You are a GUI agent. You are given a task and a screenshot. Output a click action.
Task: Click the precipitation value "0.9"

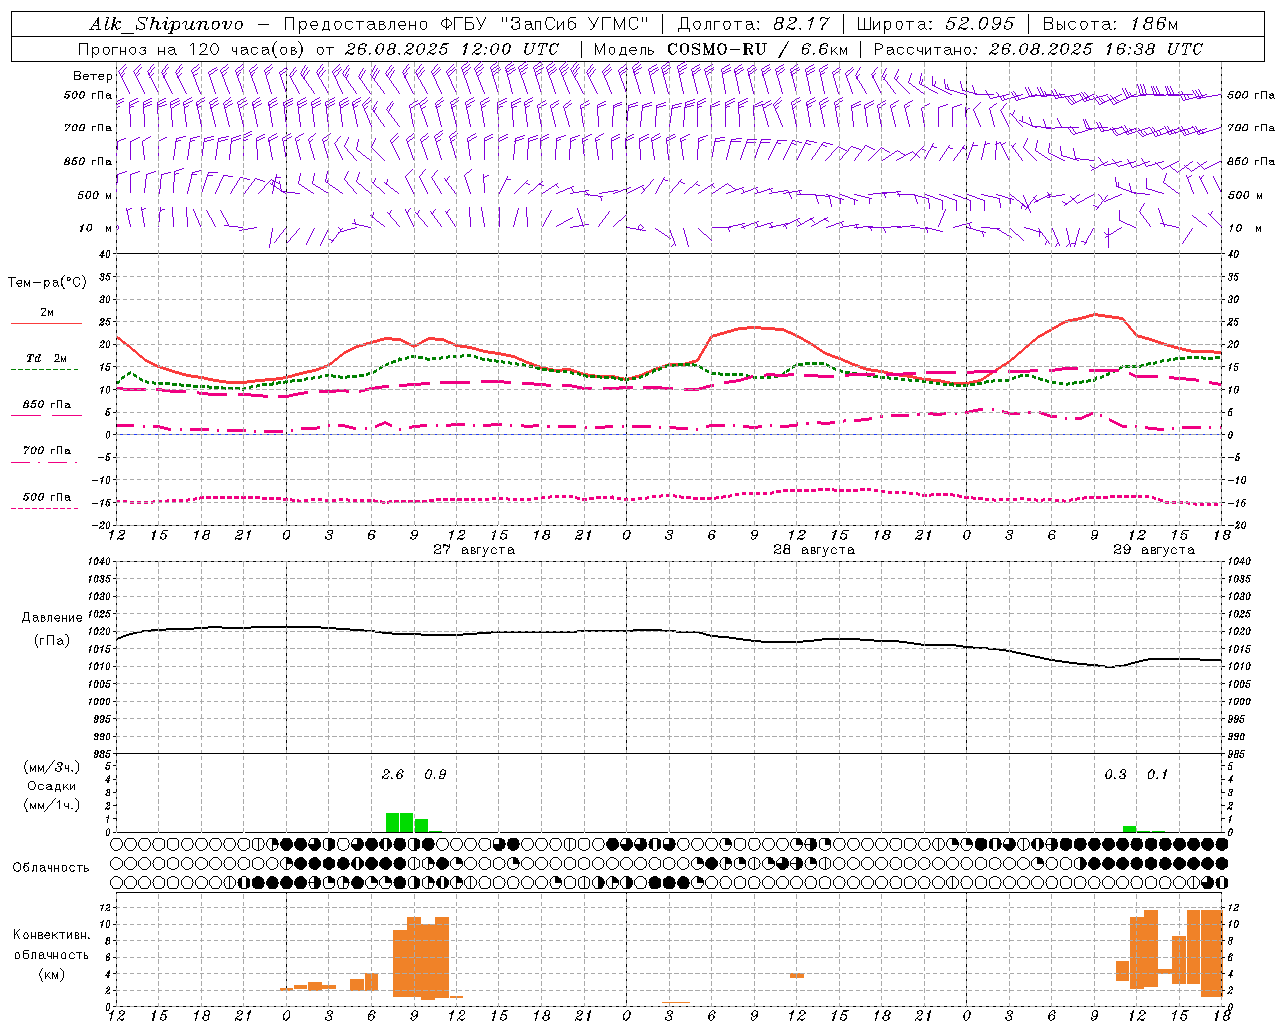435,775
